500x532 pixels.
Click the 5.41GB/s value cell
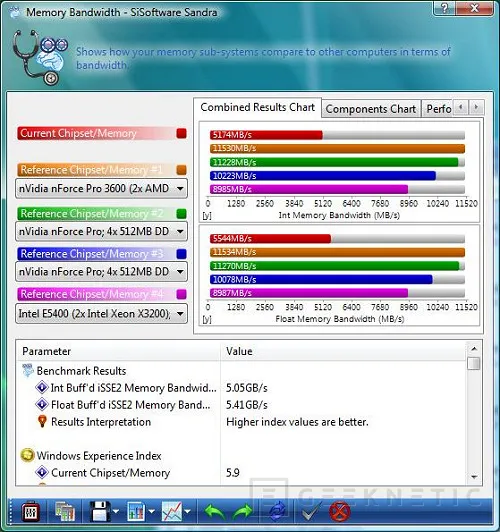click(247, 404)
